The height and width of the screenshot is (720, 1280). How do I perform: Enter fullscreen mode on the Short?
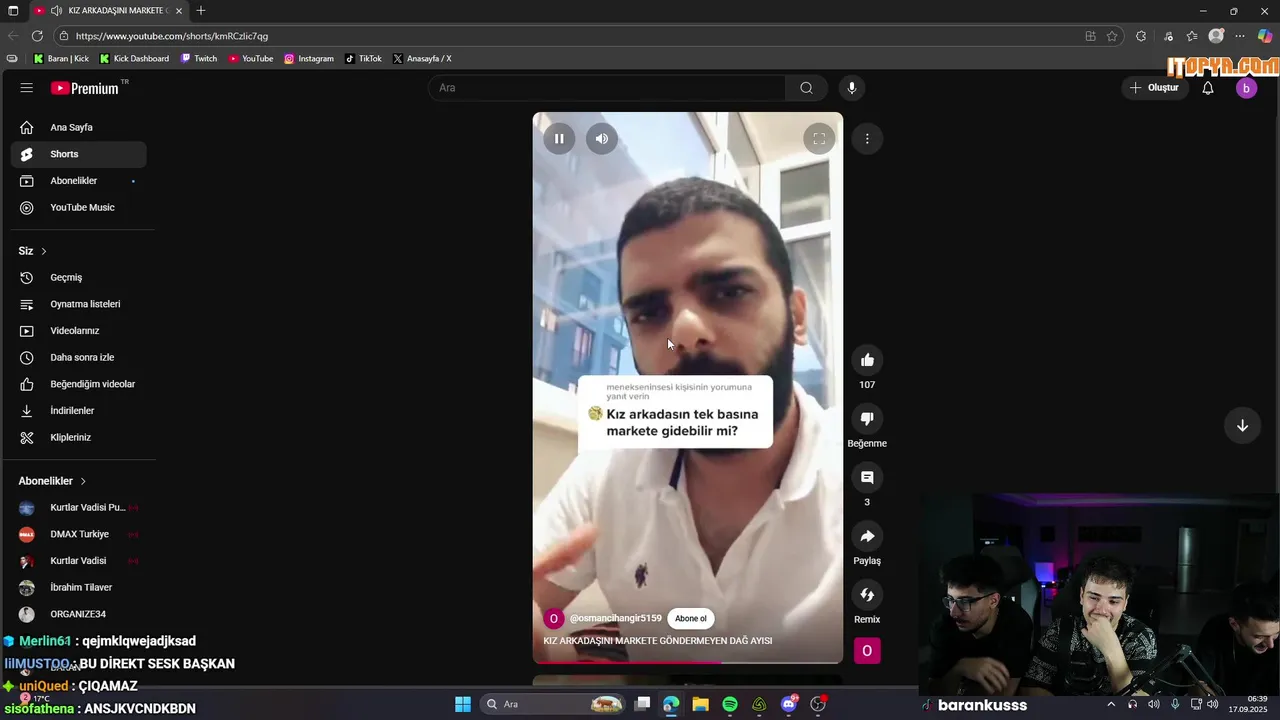pyautogui.click(x=819, y=139)
